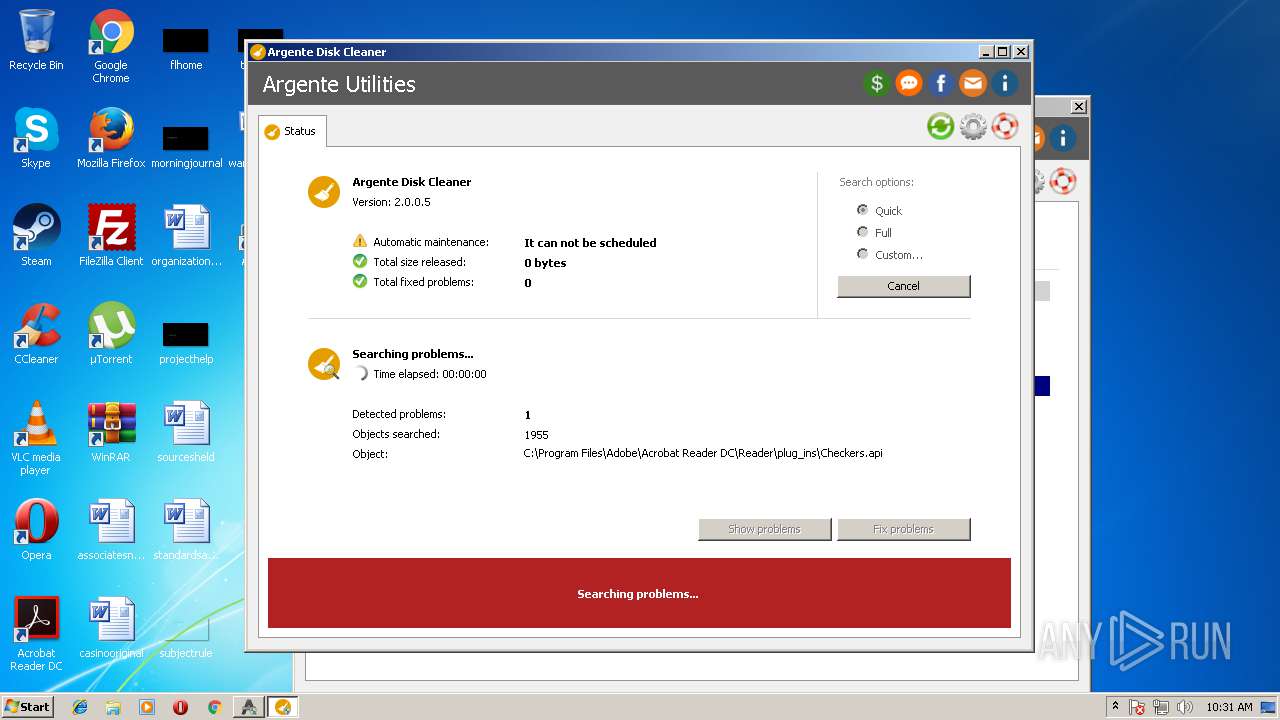Click the Action Center flag tray icon
Screen dimensions: 1280x720
1137,707
